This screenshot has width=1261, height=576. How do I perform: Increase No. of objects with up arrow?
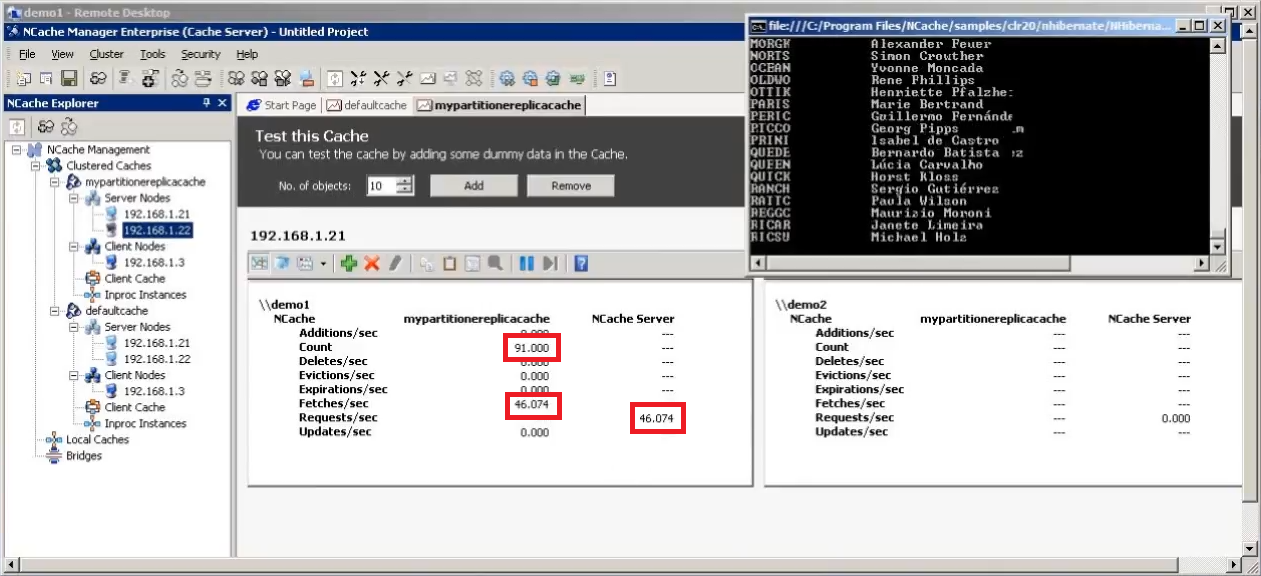click(x=405, y=181)
